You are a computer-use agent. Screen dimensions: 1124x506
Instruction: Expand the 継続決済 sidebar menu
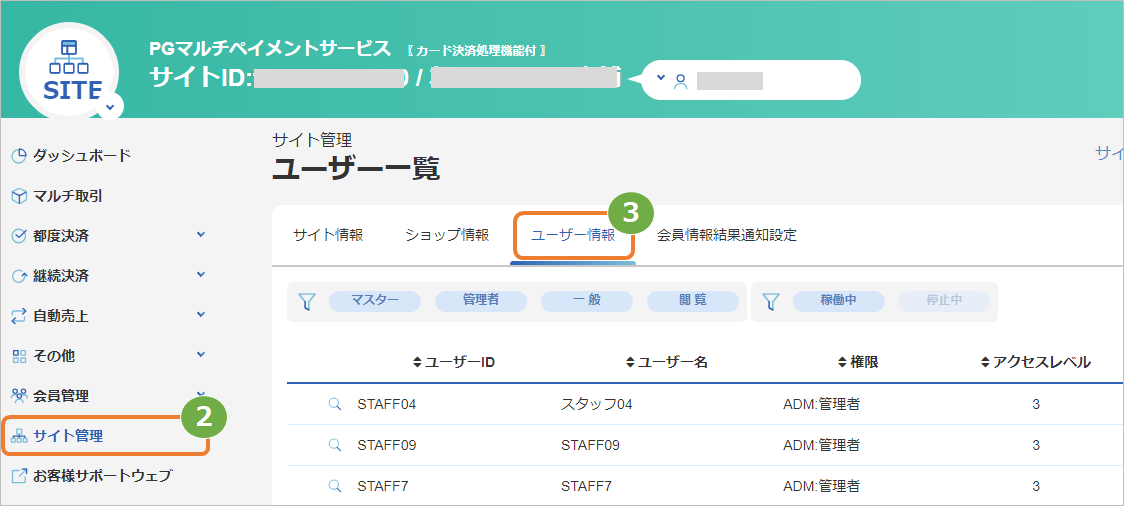click(110, 276)
